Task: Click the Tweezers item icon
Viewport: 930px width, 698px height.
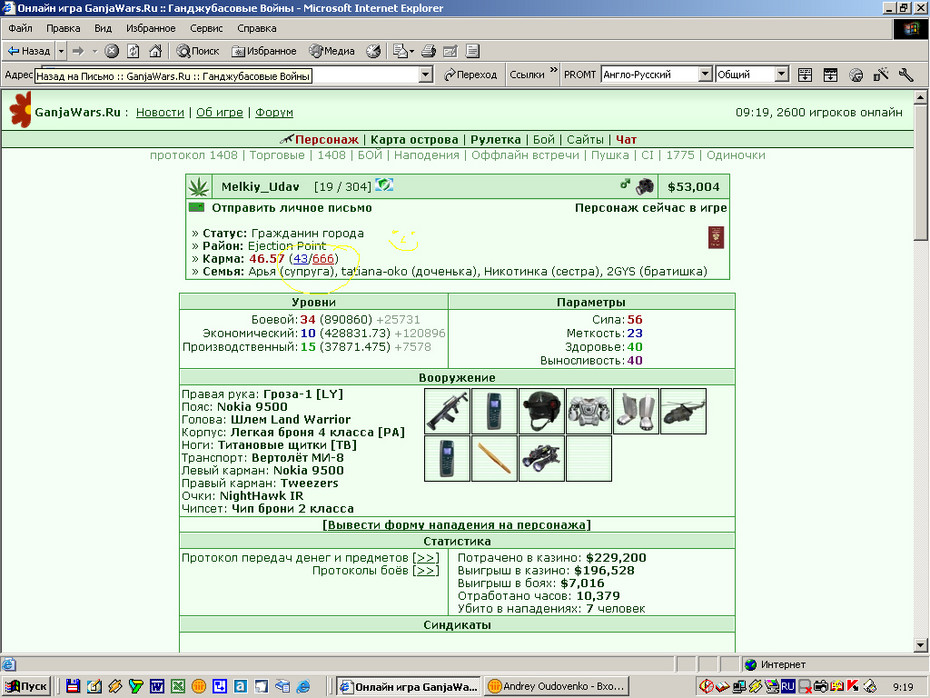Action: [x=494, y=458]
